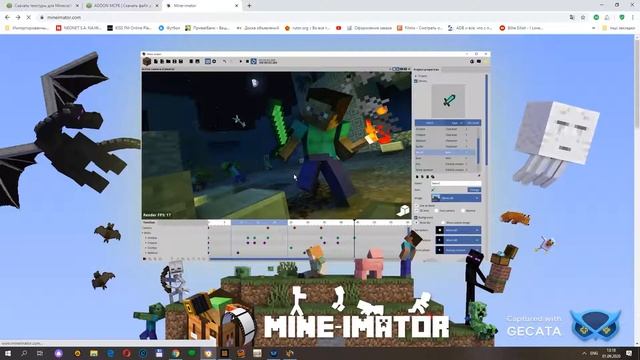Open the green circular extension icon
This screenshot has height=360, width=640.
click(596, 18)
